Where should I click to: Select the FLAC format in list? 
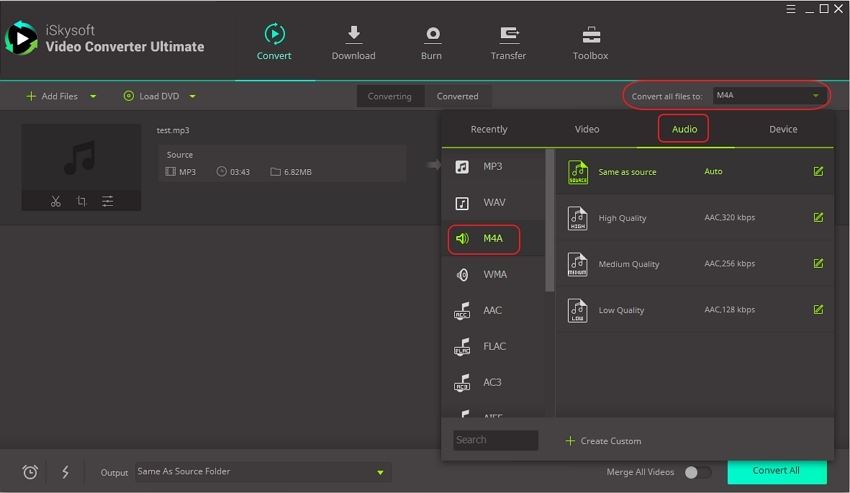point(494,346)
